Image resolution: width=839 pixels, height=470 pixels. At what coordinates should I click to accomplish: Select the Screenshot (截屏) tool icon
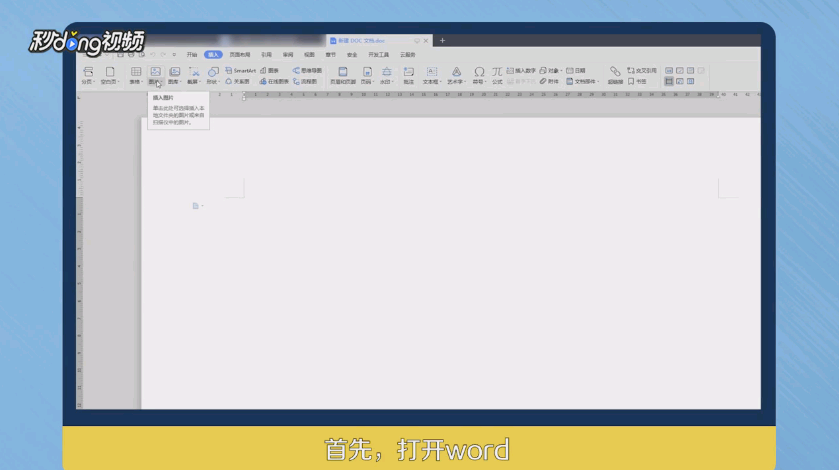point(194,72)
